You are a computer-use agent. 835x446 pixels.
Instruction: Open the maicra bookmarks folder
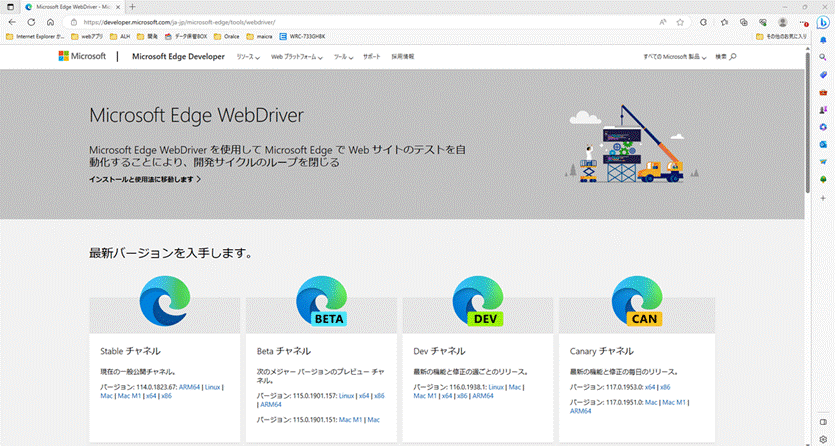(x=259, y=37)
